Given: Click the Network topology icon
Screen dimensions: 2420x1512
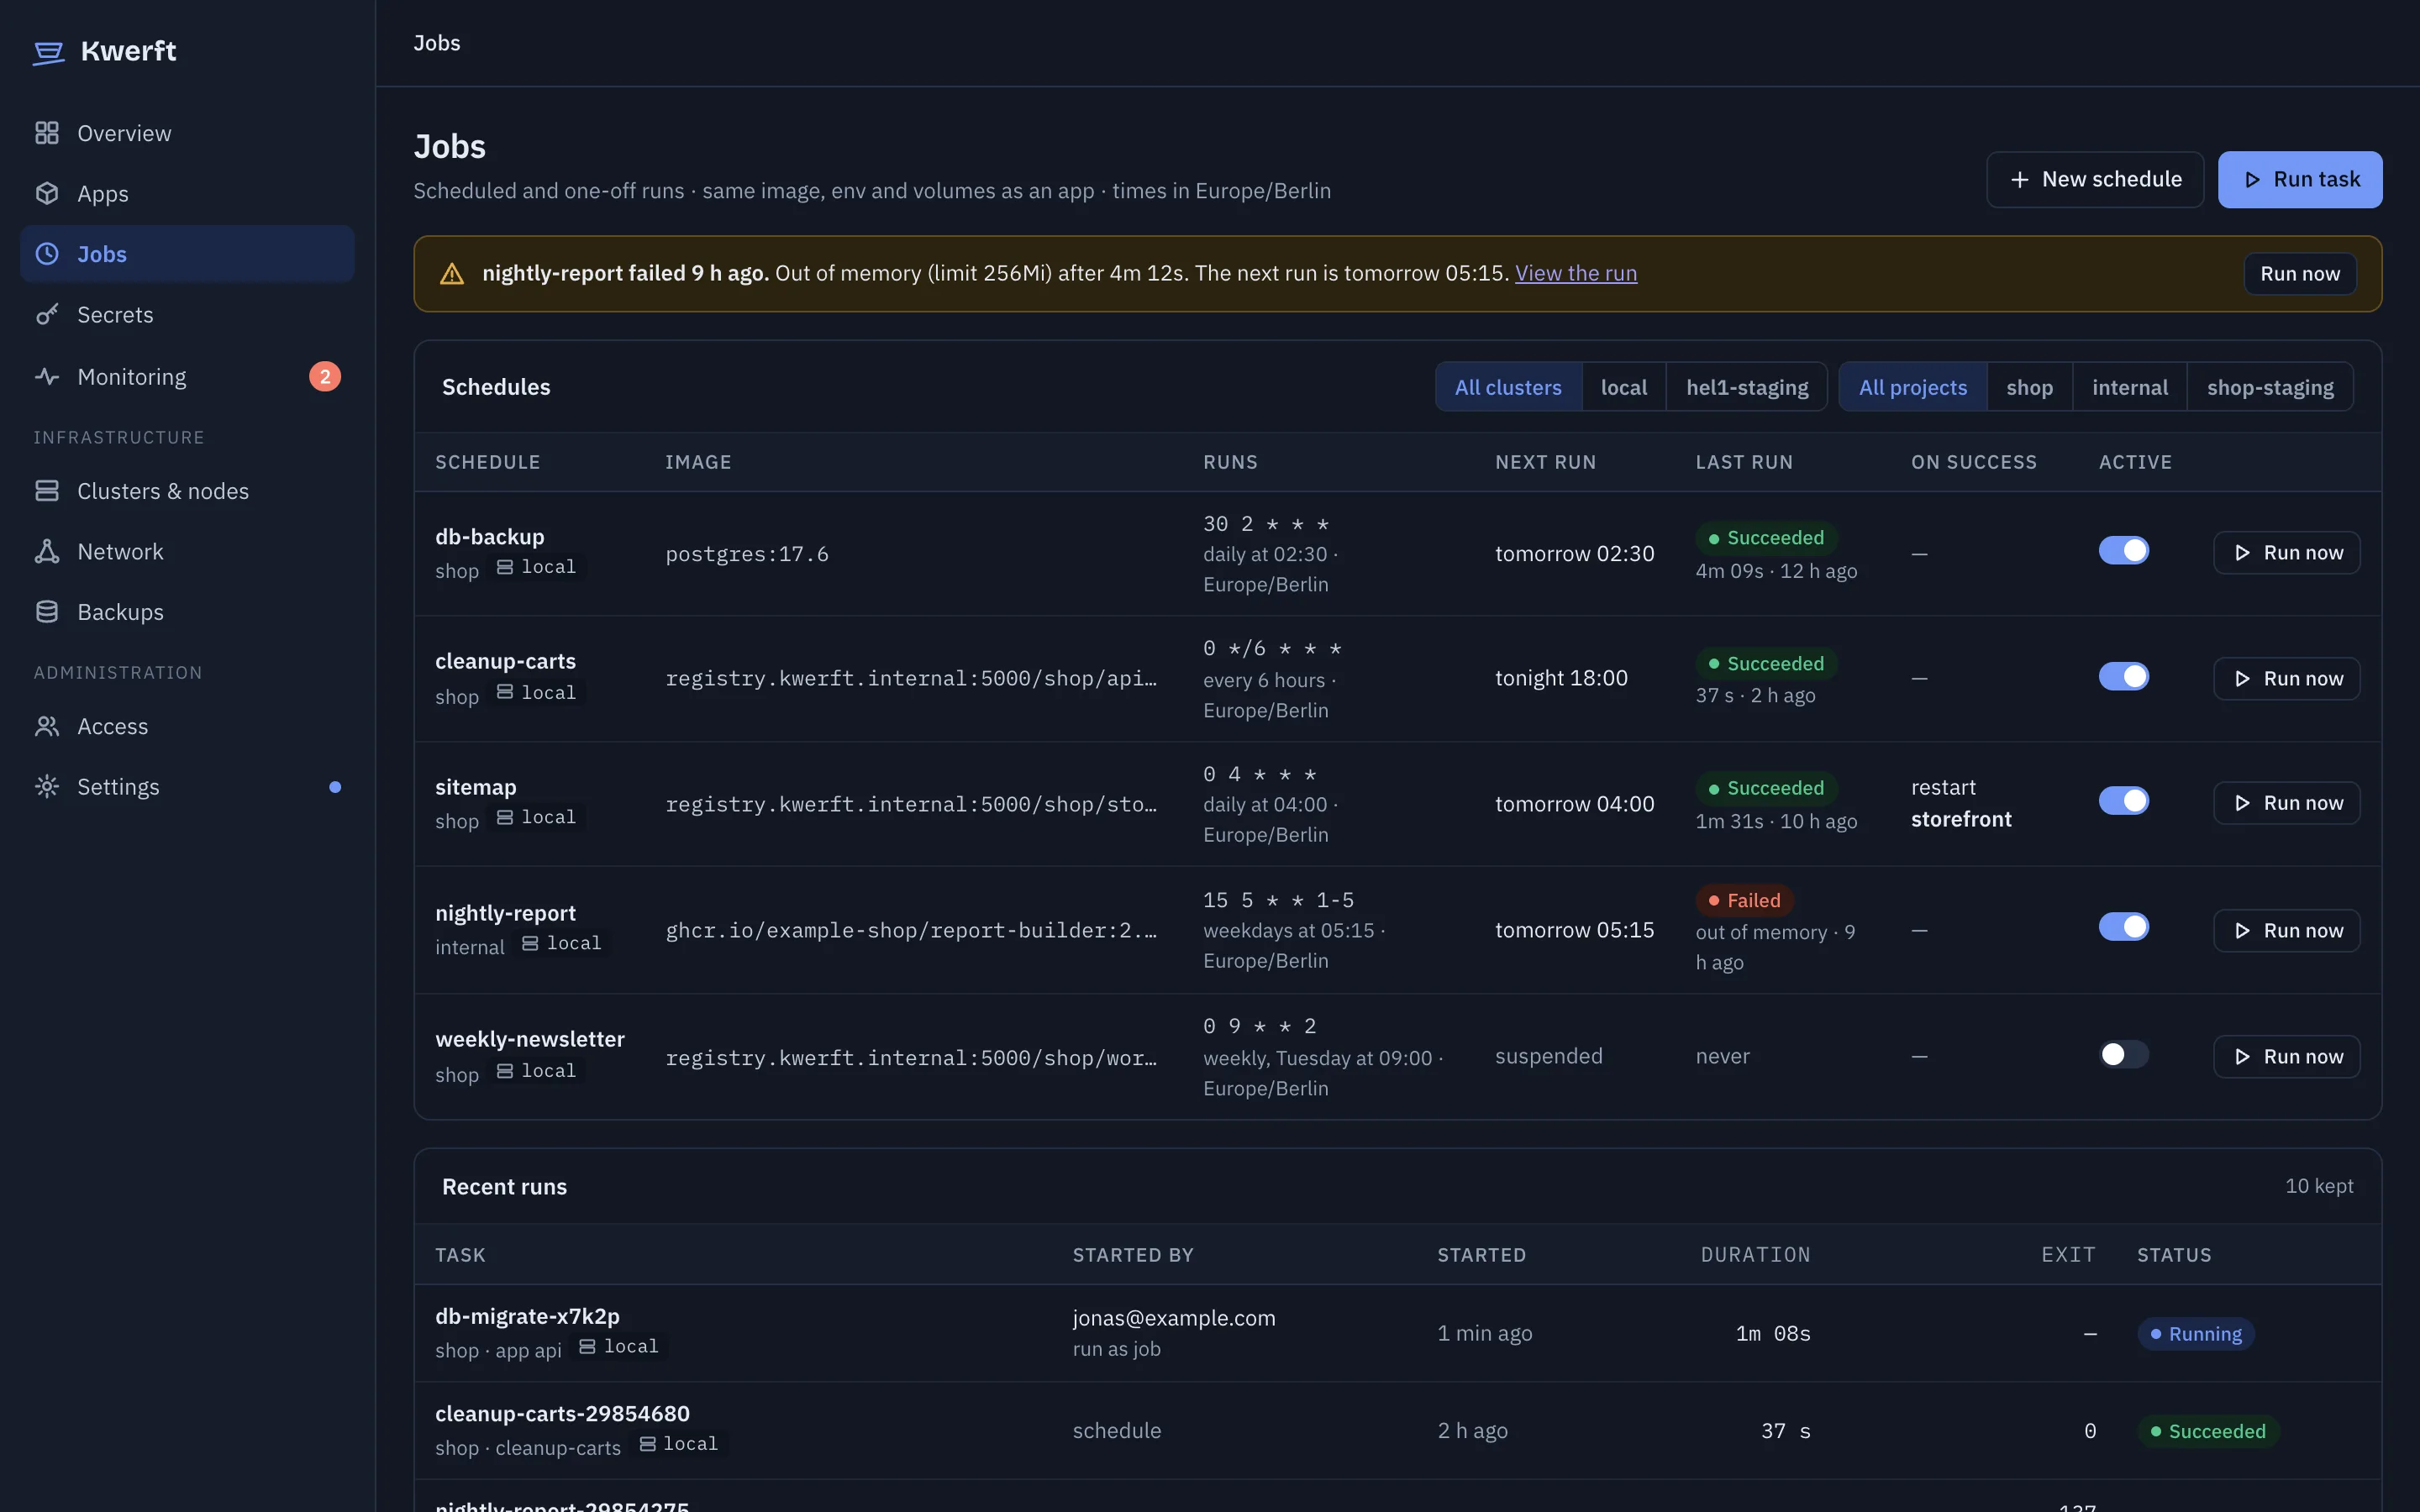Looking at the screenshot, I should pyautogui.click(x=47, y=551).
